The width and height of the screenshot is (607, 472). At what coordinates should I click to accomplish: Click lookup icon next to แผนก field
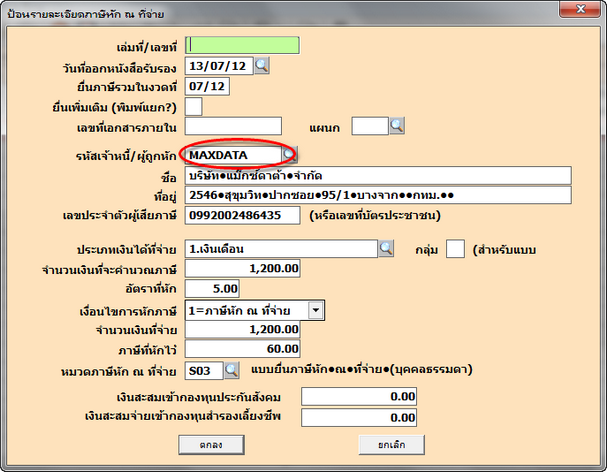coord(396,125)
